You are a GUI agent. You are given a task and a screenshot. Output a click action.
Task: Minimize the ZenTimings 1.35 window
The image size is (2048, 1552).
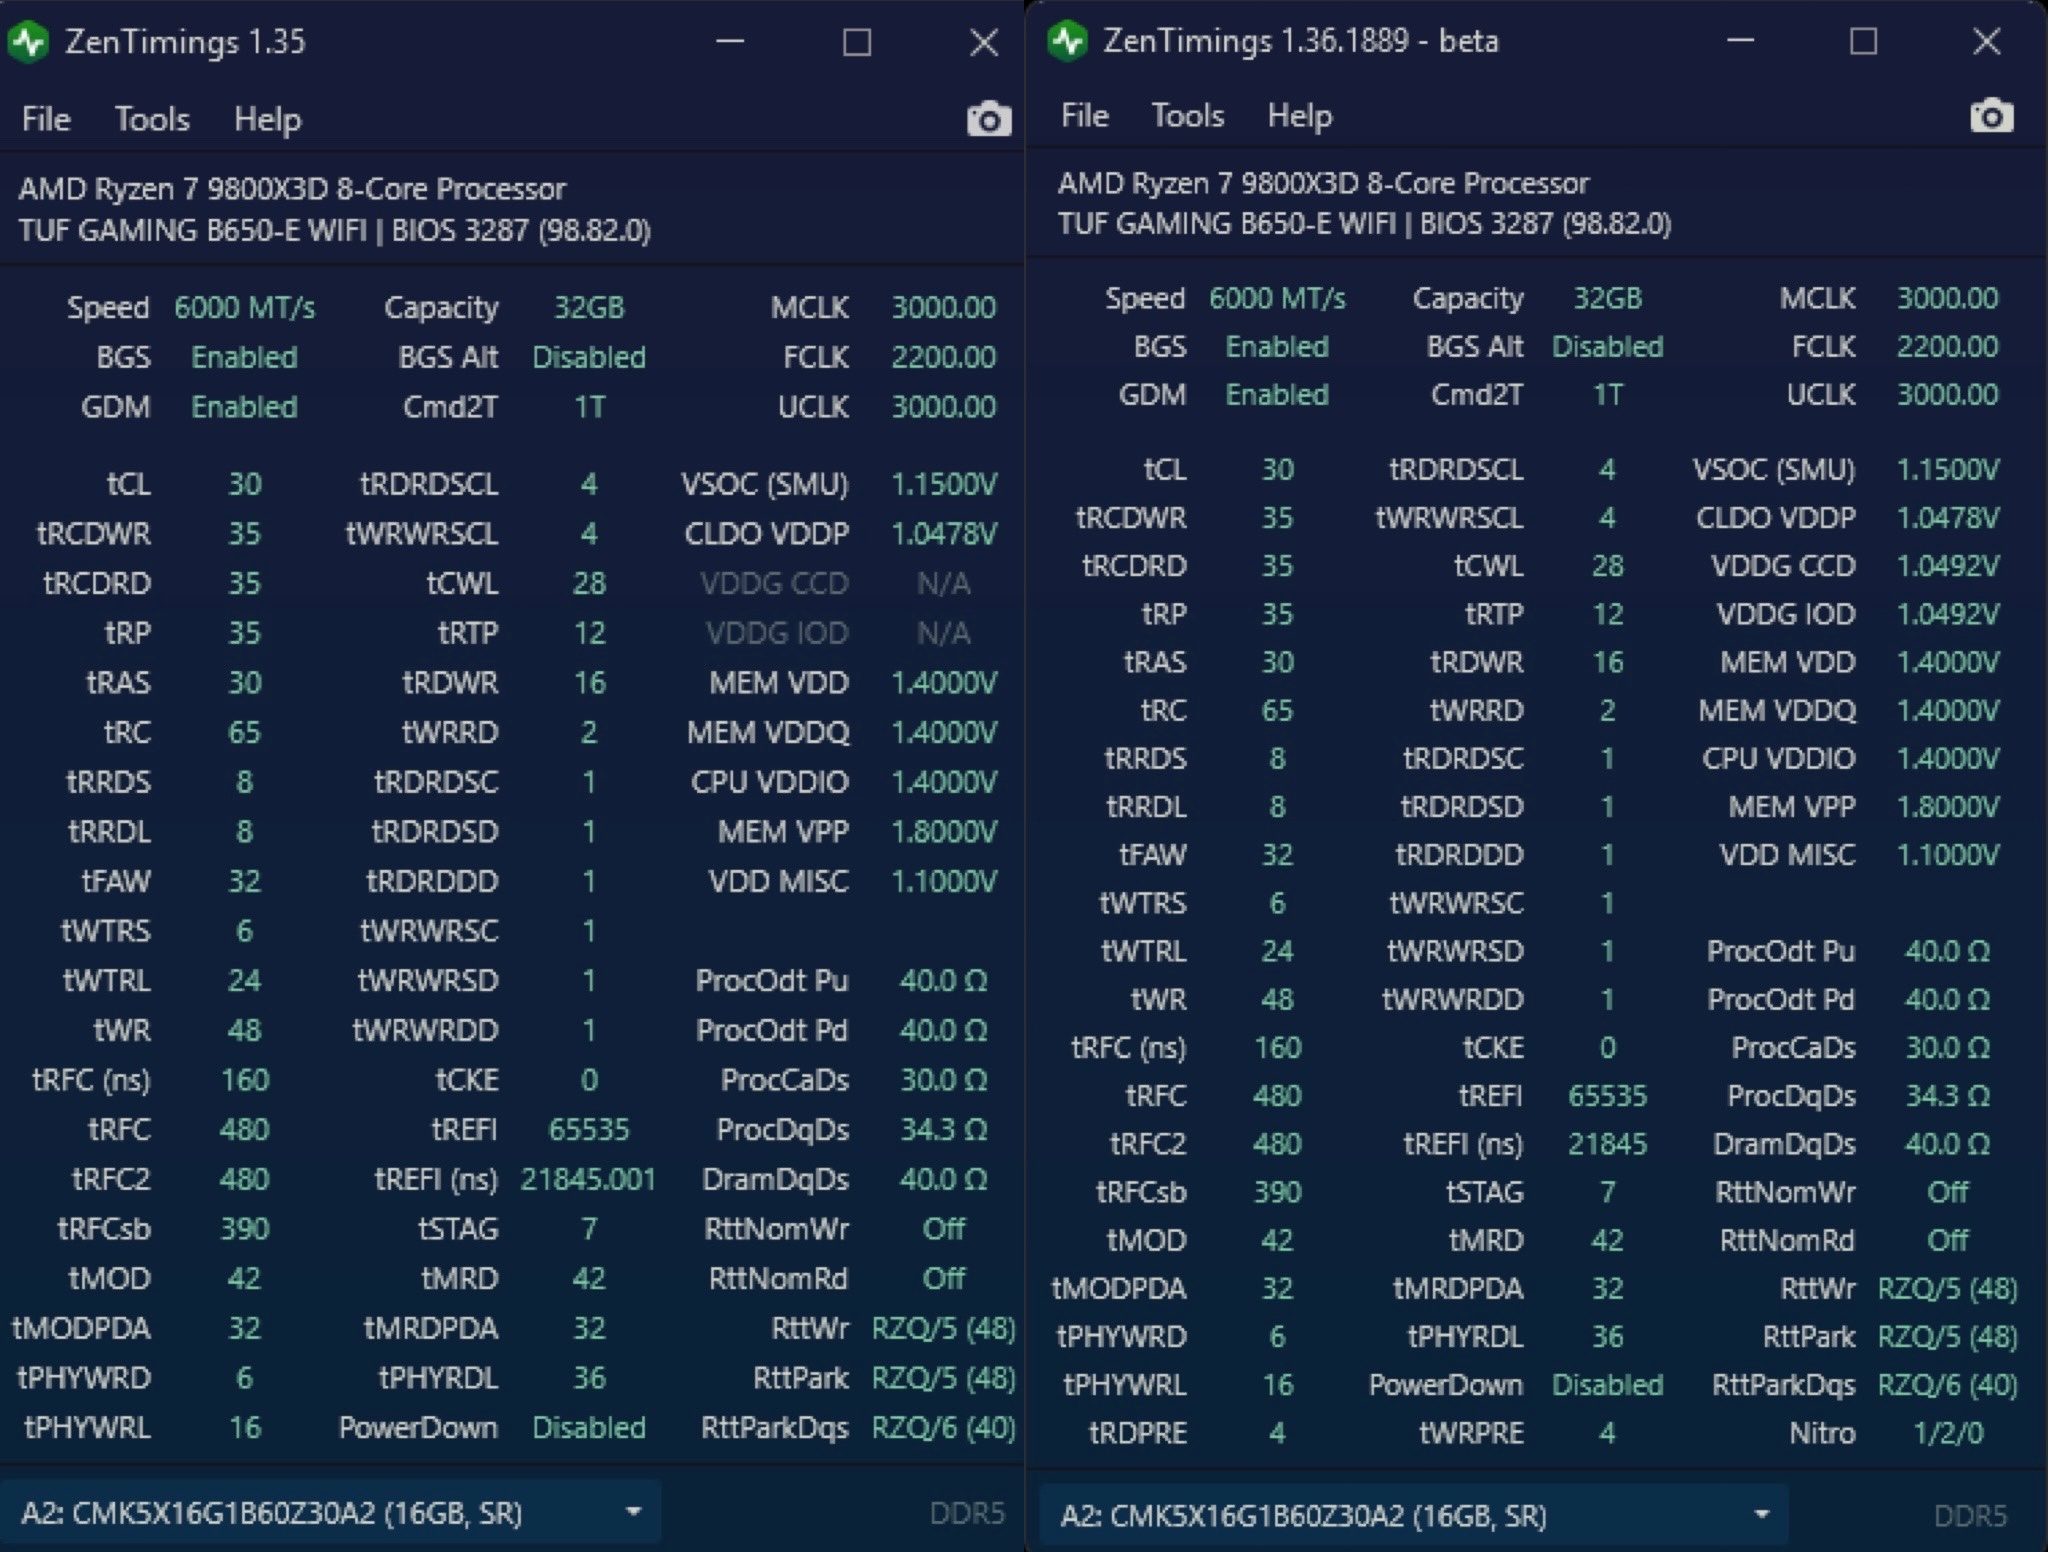point(730,42)
